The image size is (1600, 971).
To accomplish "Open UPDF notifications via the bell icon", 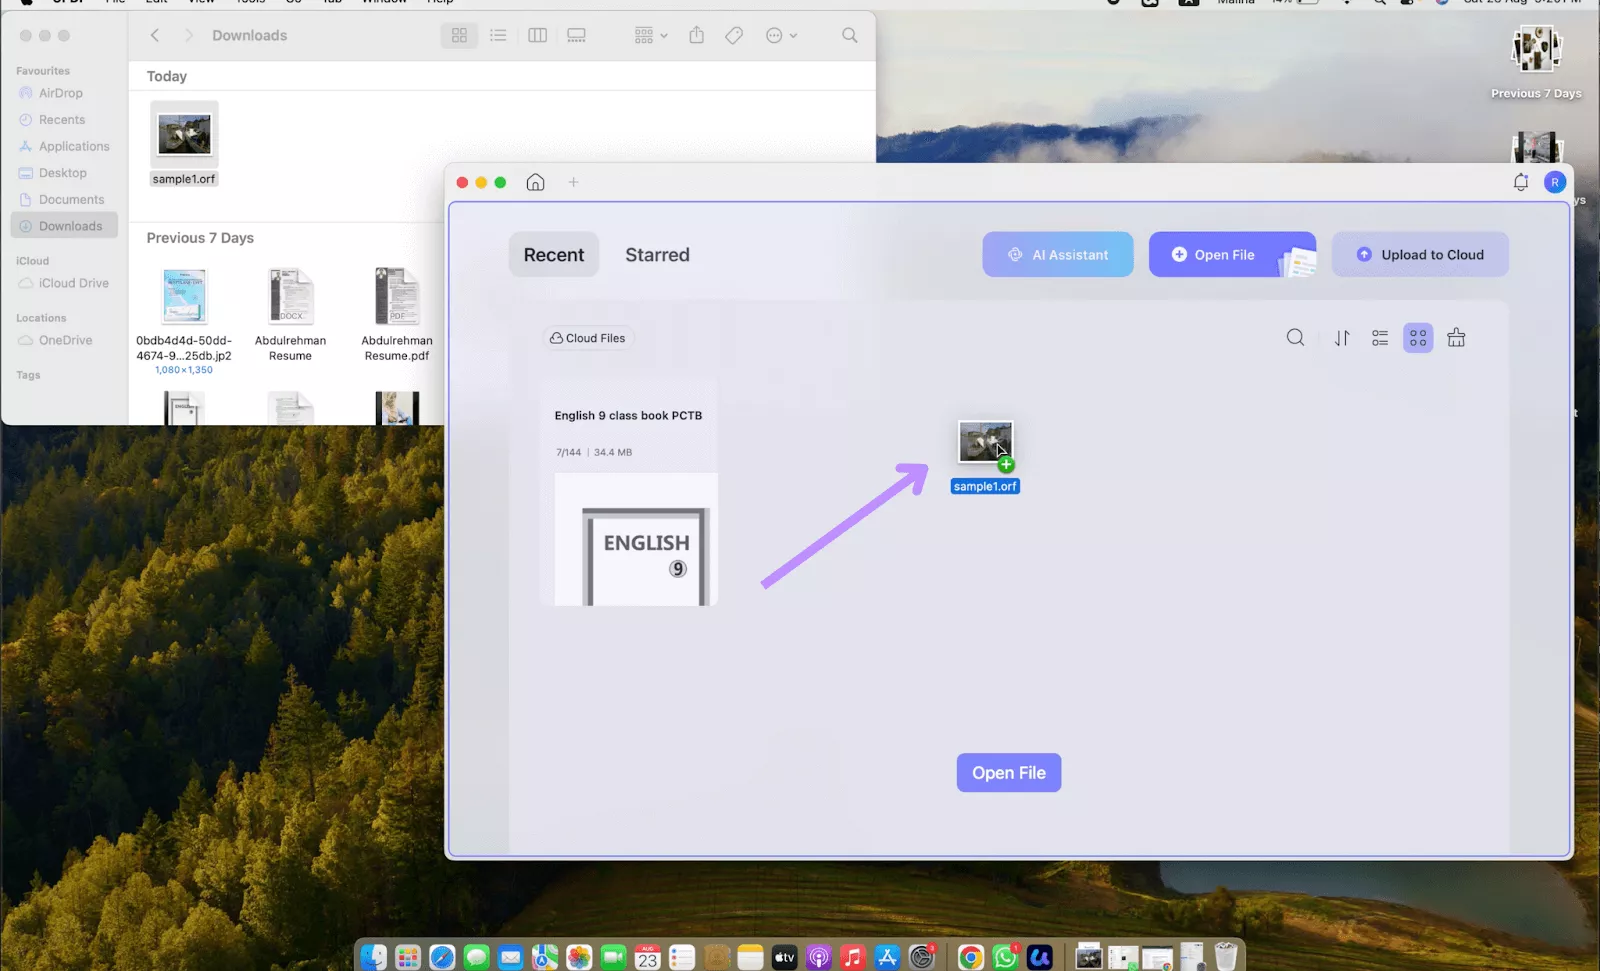I will coord(1520,182).
